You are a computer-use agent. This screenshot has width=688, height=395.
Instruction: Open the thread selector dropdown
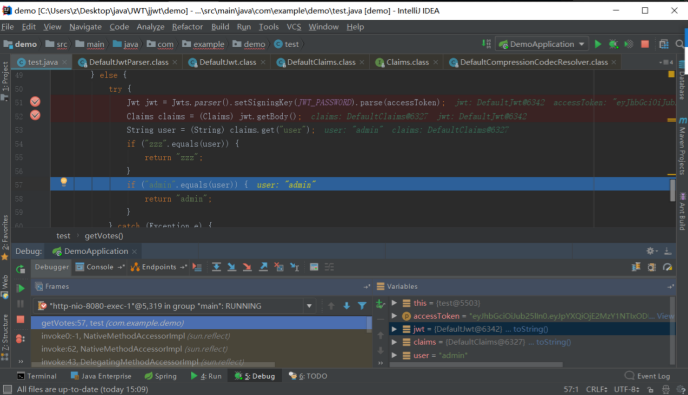coord(309,306)
